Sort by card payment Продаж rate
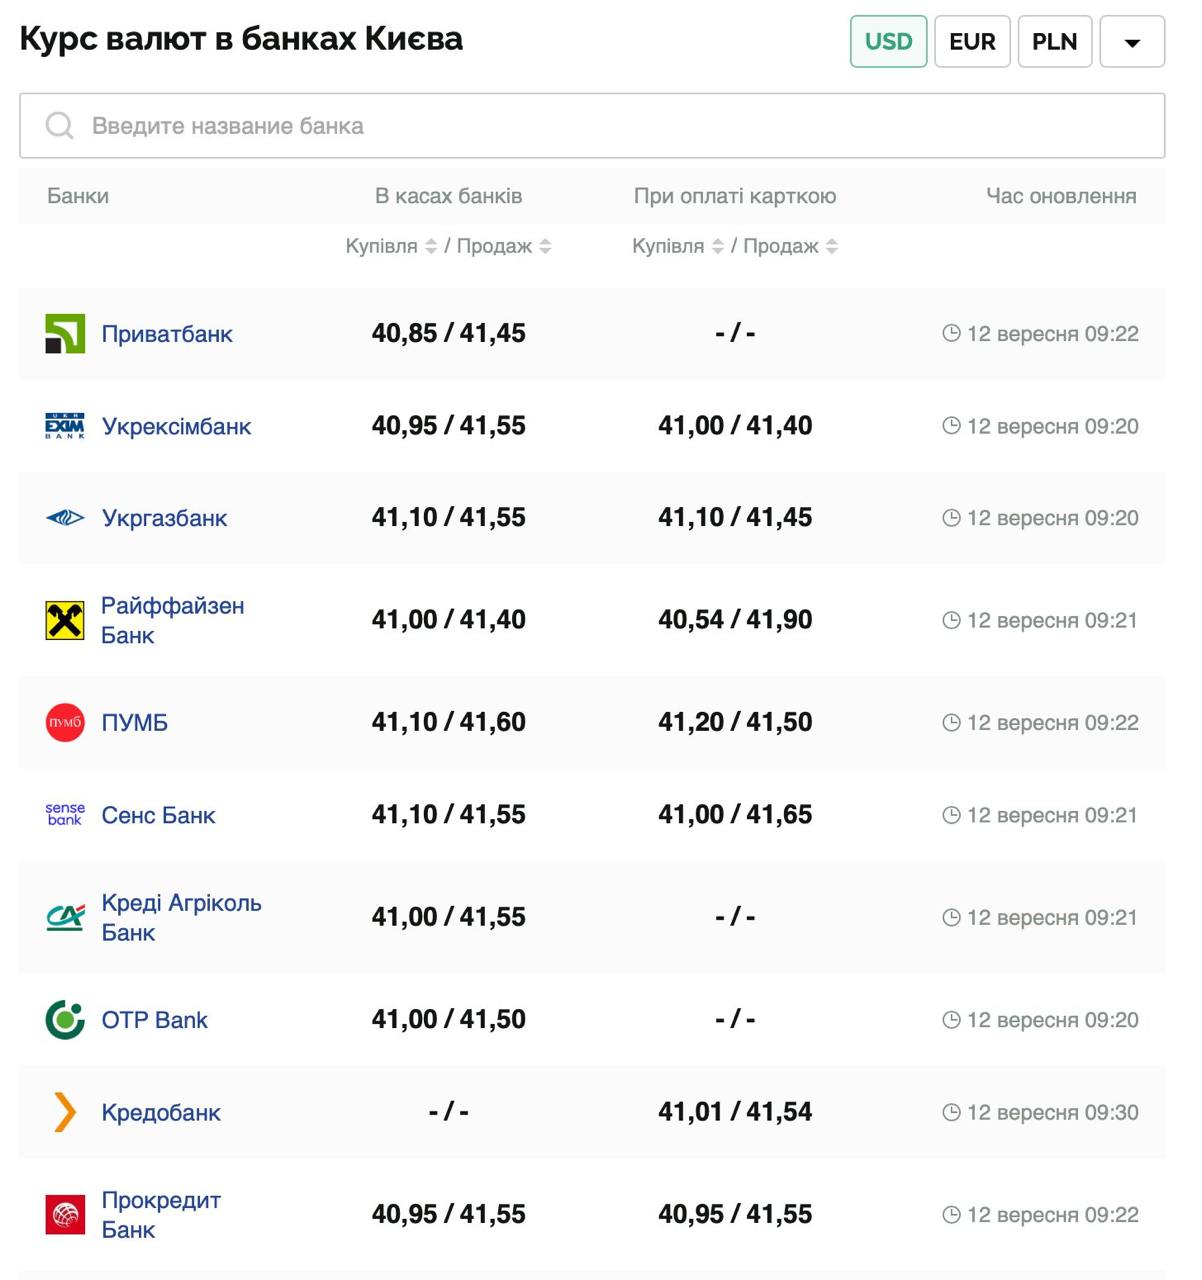 coord(832,246)
